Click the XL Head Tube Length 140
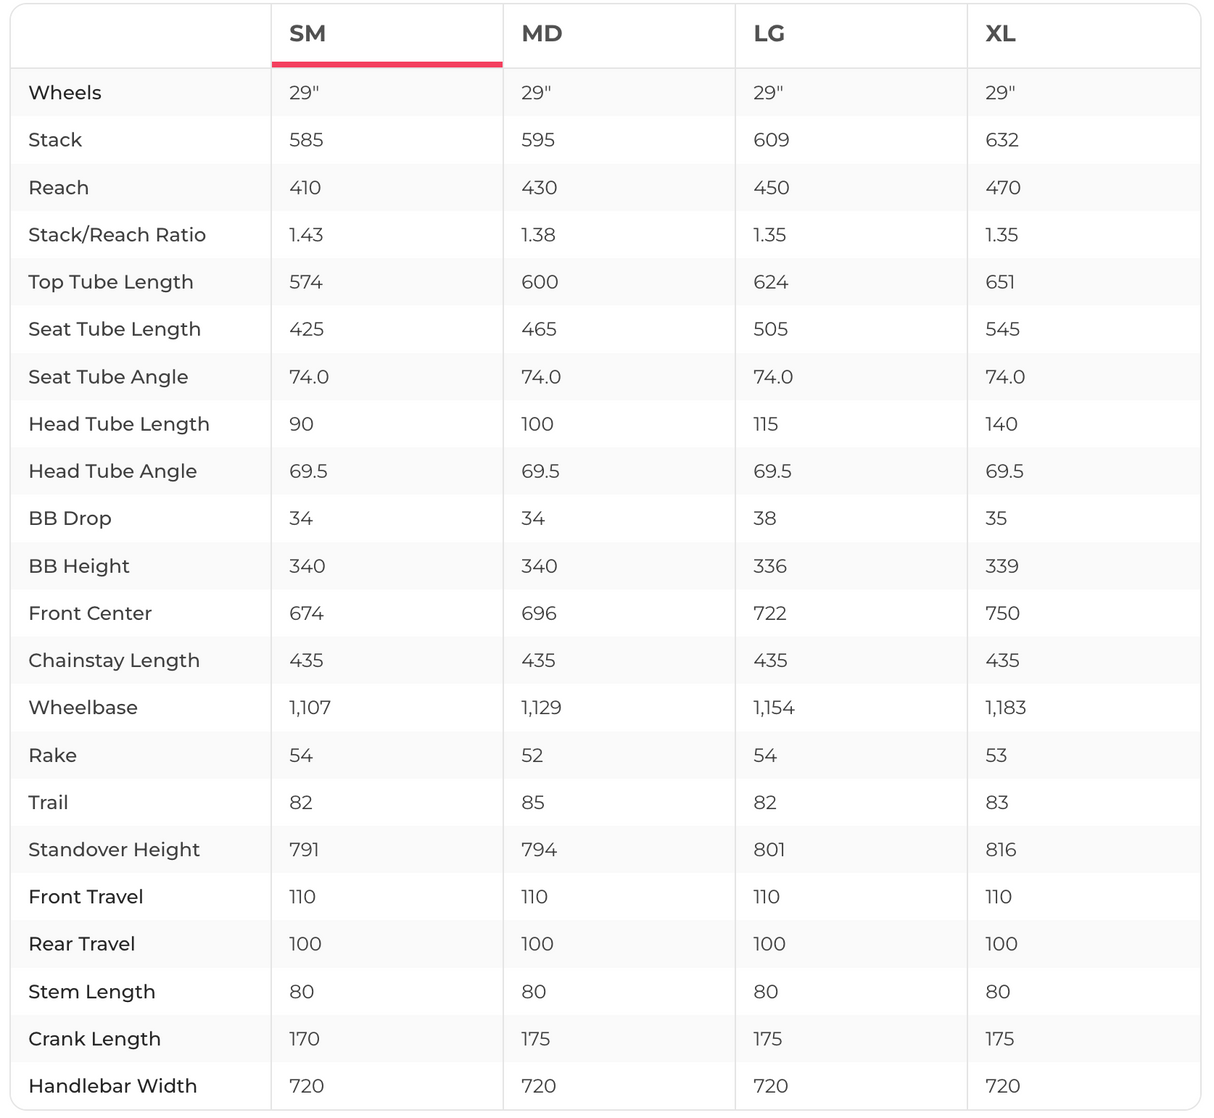Screen dimensions: 1214x1118 (1001, 424)
